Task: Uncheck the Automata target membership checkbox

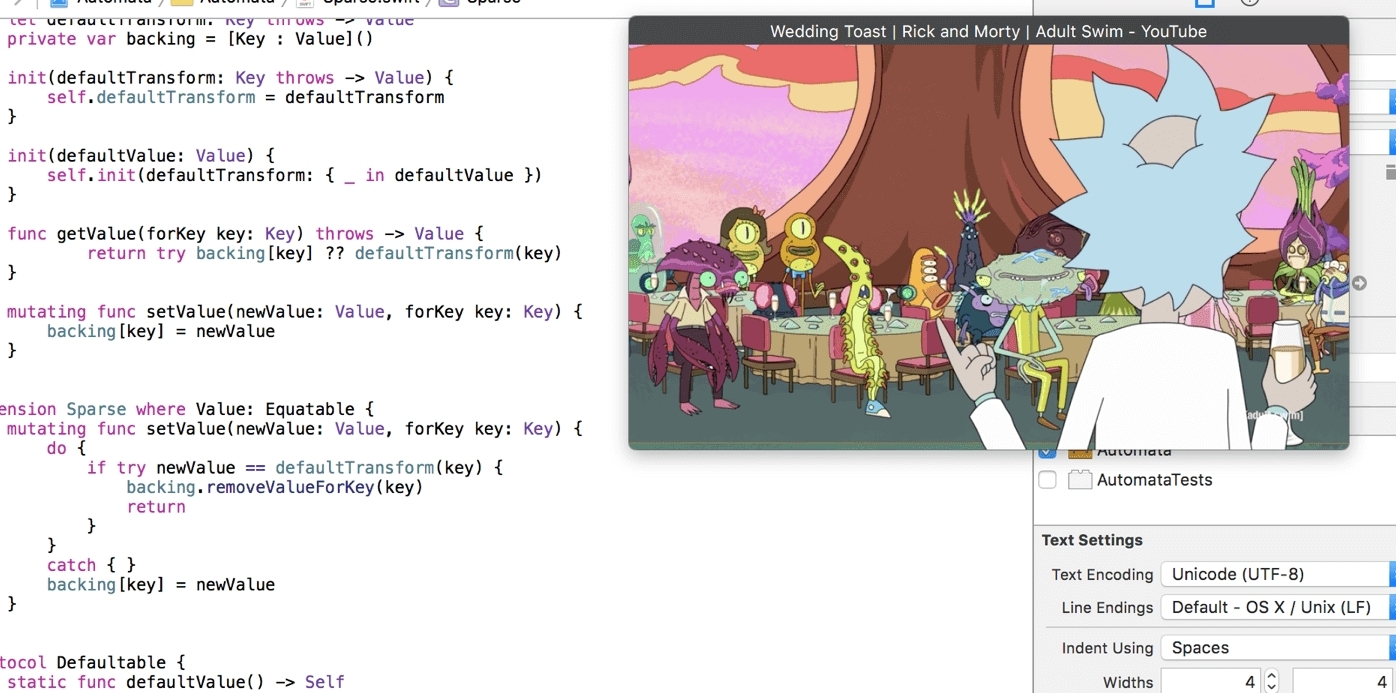Action: tap(1047, 453)
